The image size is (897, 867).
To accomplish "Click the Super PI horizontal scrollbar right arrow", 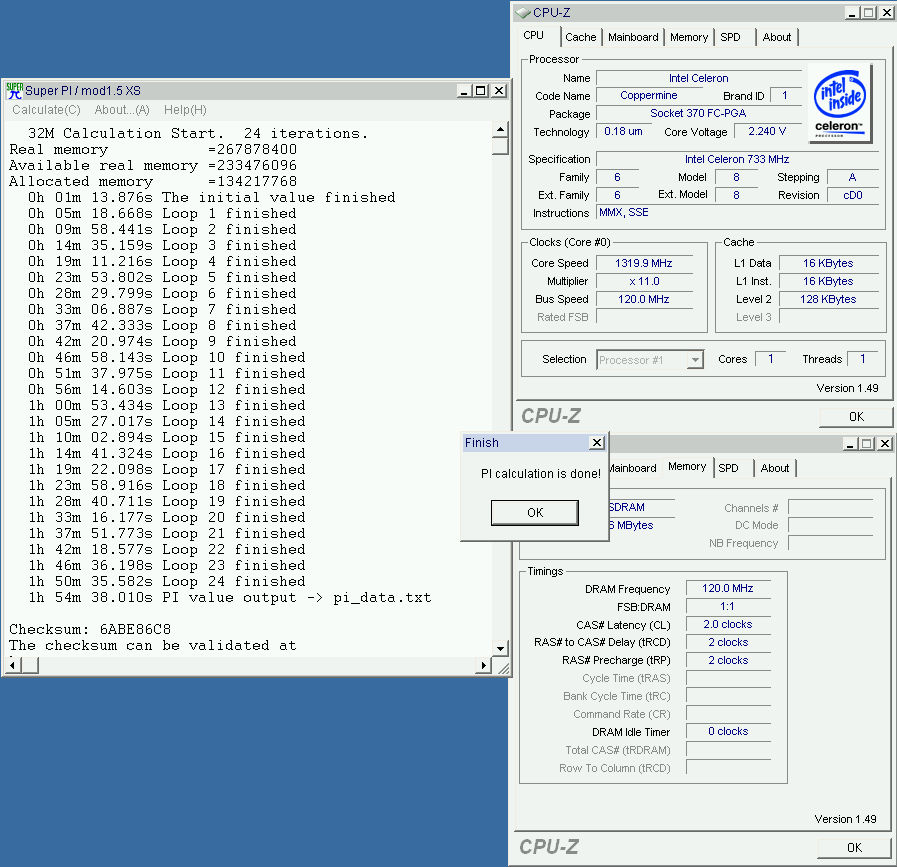I will [483, 665].
